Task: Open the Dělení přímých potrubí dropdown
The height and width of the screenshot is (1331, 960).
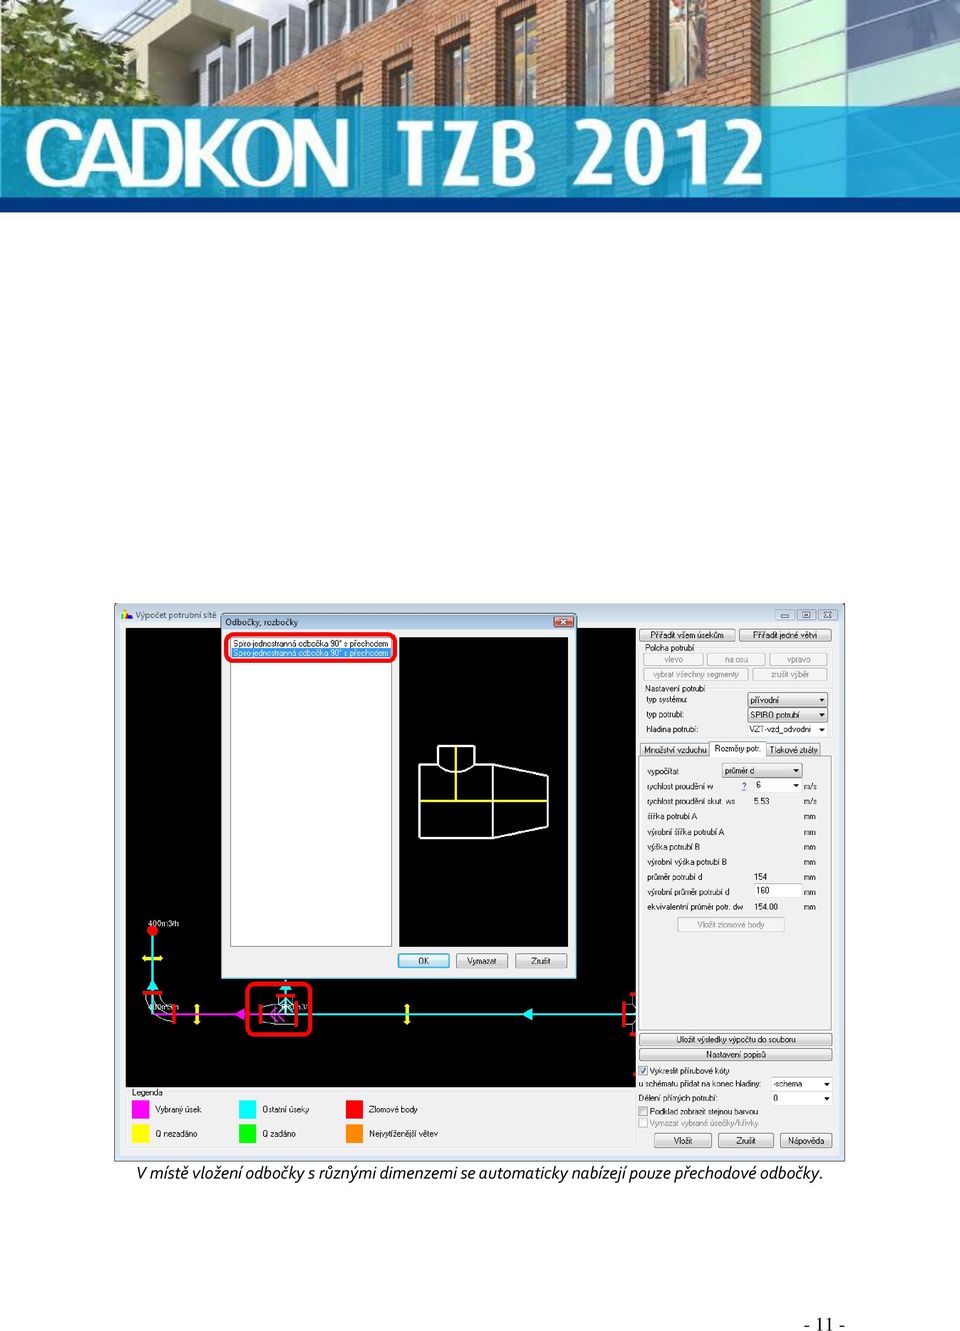Action: 801,1099
